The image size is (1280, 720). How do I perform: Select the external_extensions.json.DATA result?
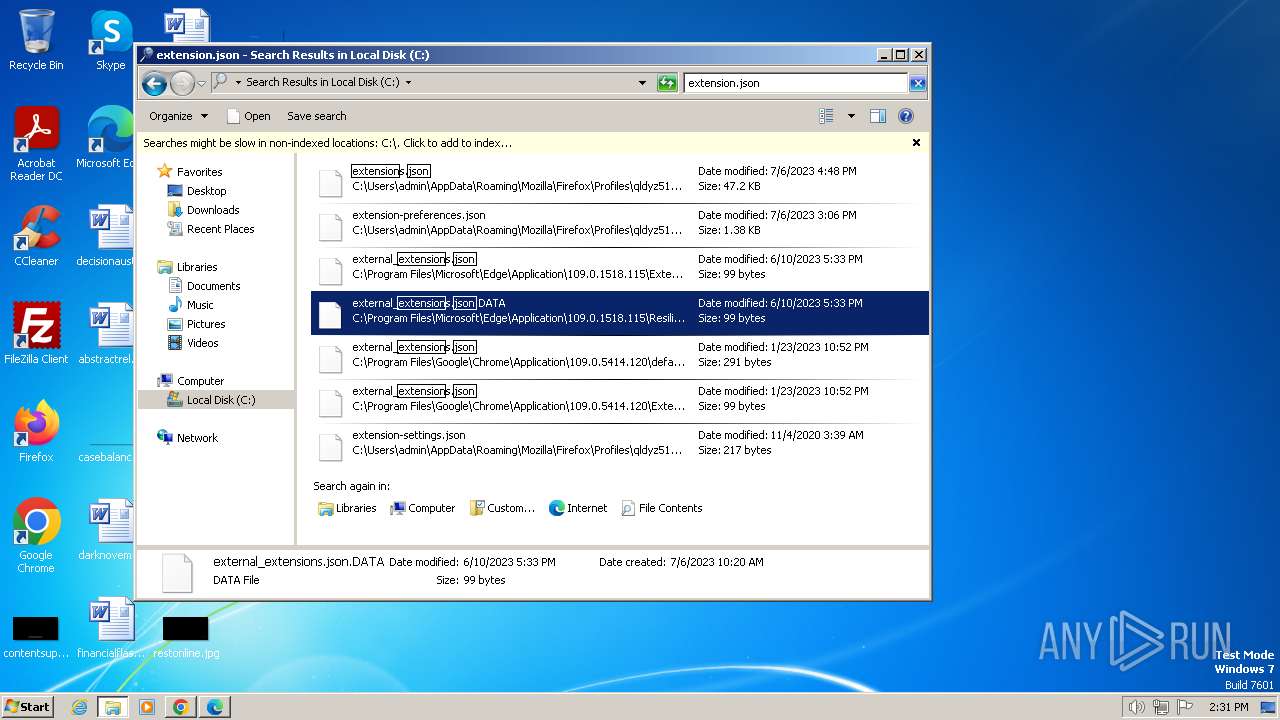(620, 313)
